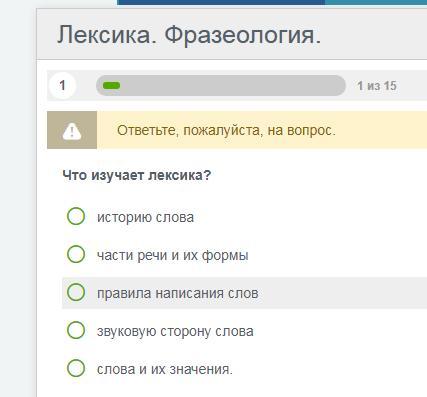427x397 pixels.
Task: Pick the highlighted 'правила написания слов' text
Action: tap(178, 293)
